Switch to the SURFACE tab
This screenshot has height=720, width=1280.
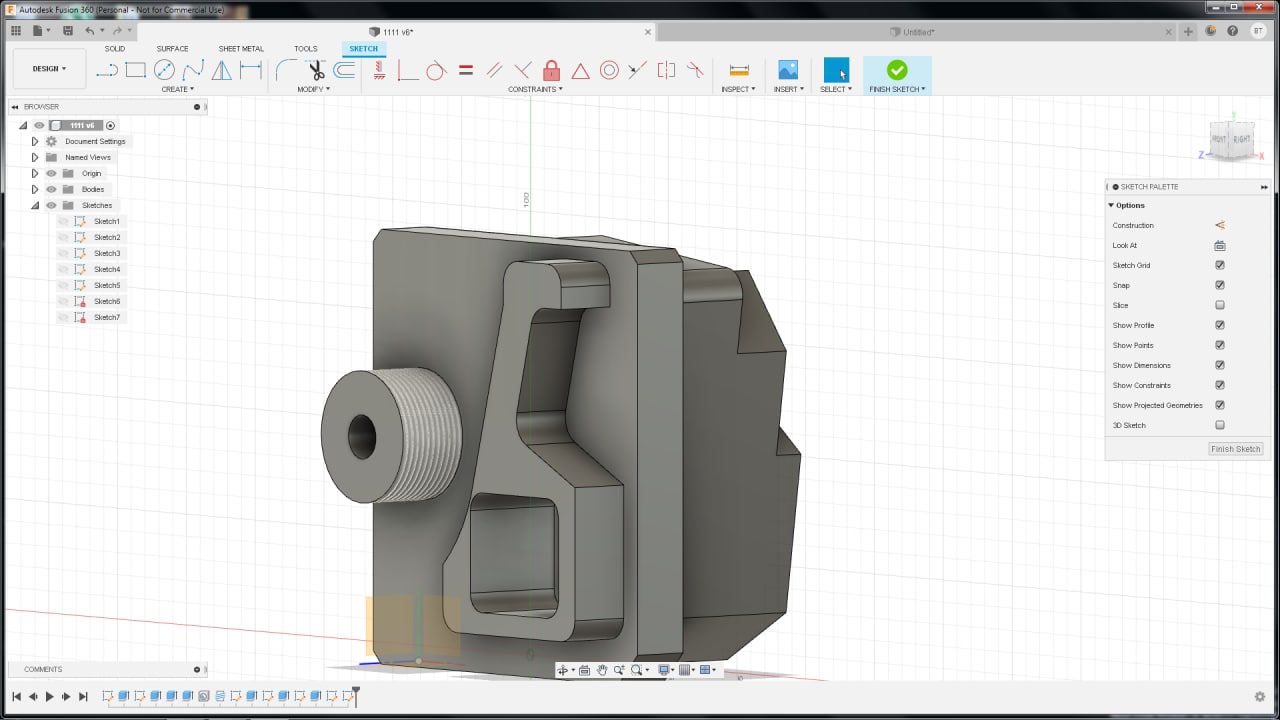click(172, 48)
